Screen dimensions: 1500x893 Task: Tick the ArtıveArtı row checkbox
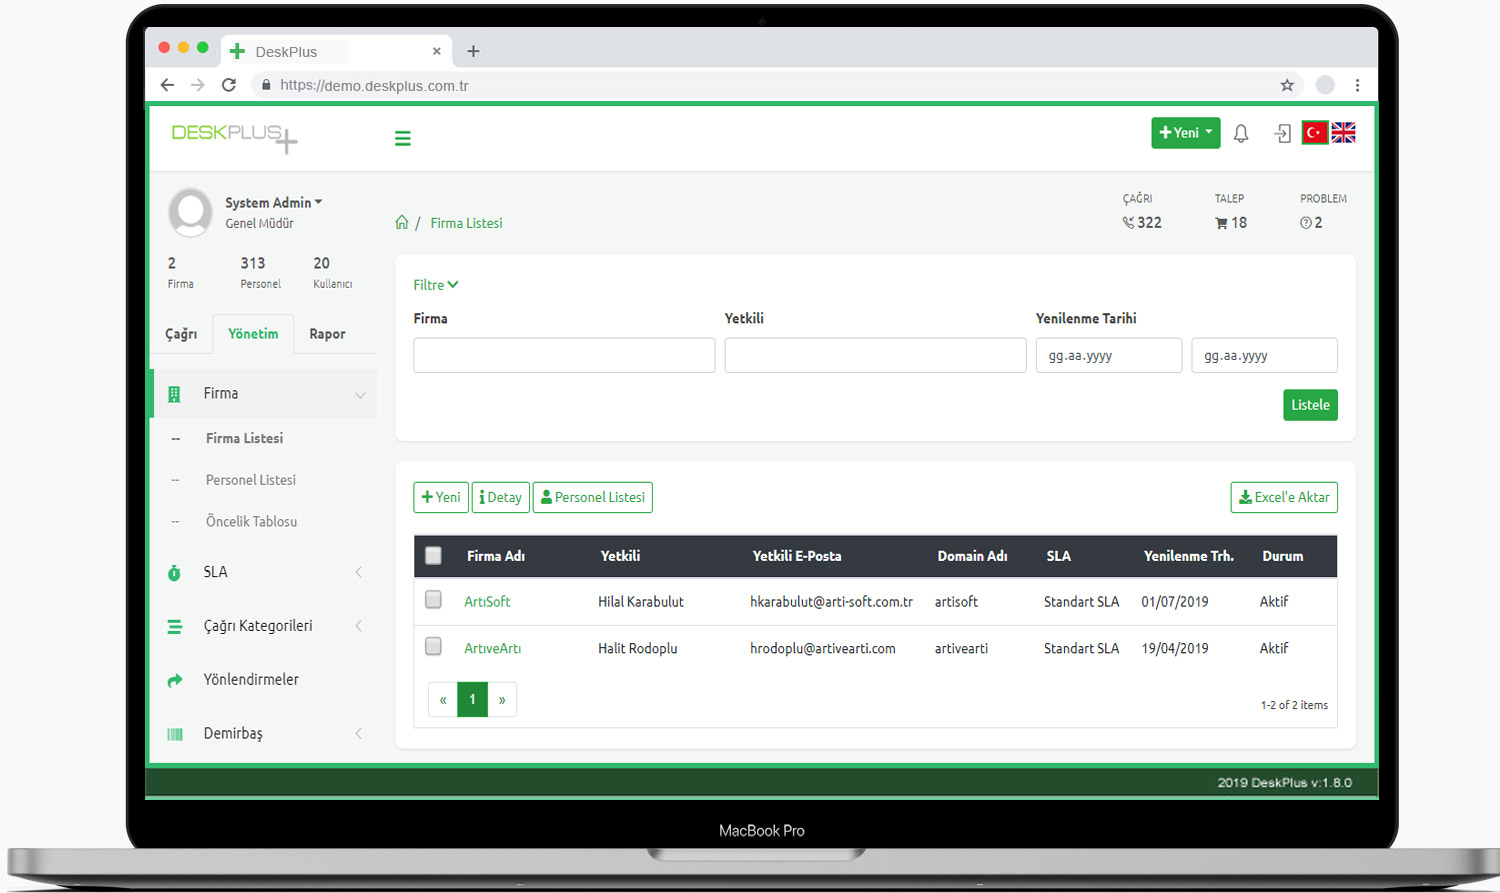point(433,647)
